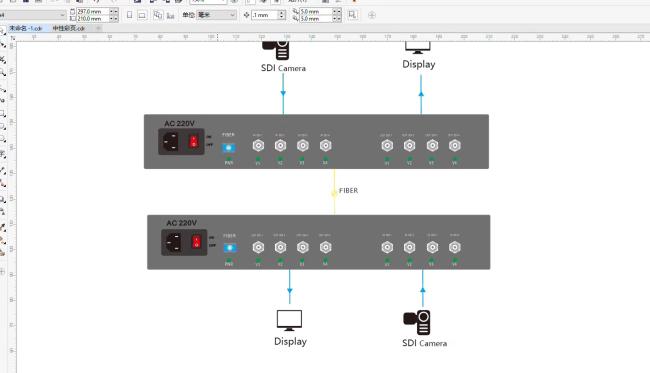The image size is (650, 373).
Task: Click the ruler origin corner icon
Action: [x=12, y=37]
